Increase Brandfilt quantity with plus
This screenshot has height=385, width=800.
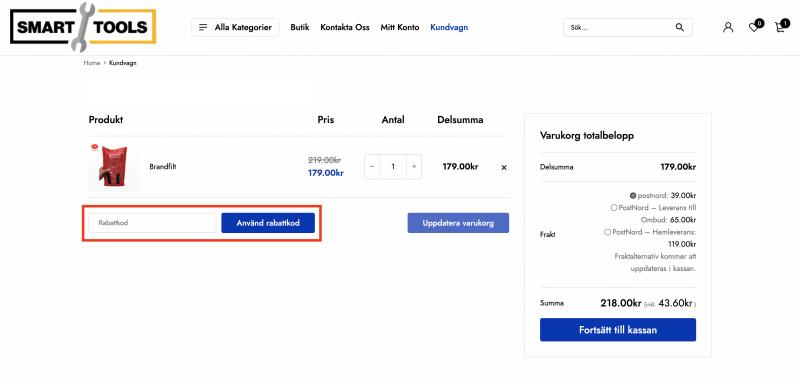[414, 167]
